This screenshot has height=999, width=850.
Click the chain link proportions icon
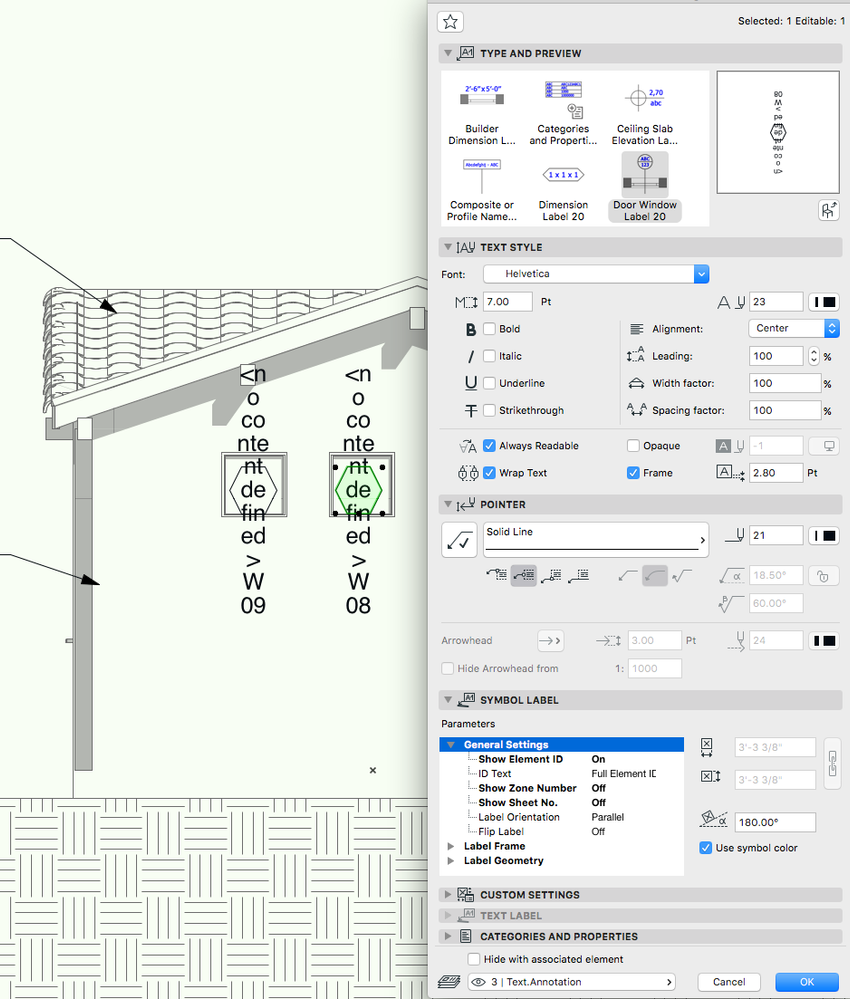coord(832,763)
